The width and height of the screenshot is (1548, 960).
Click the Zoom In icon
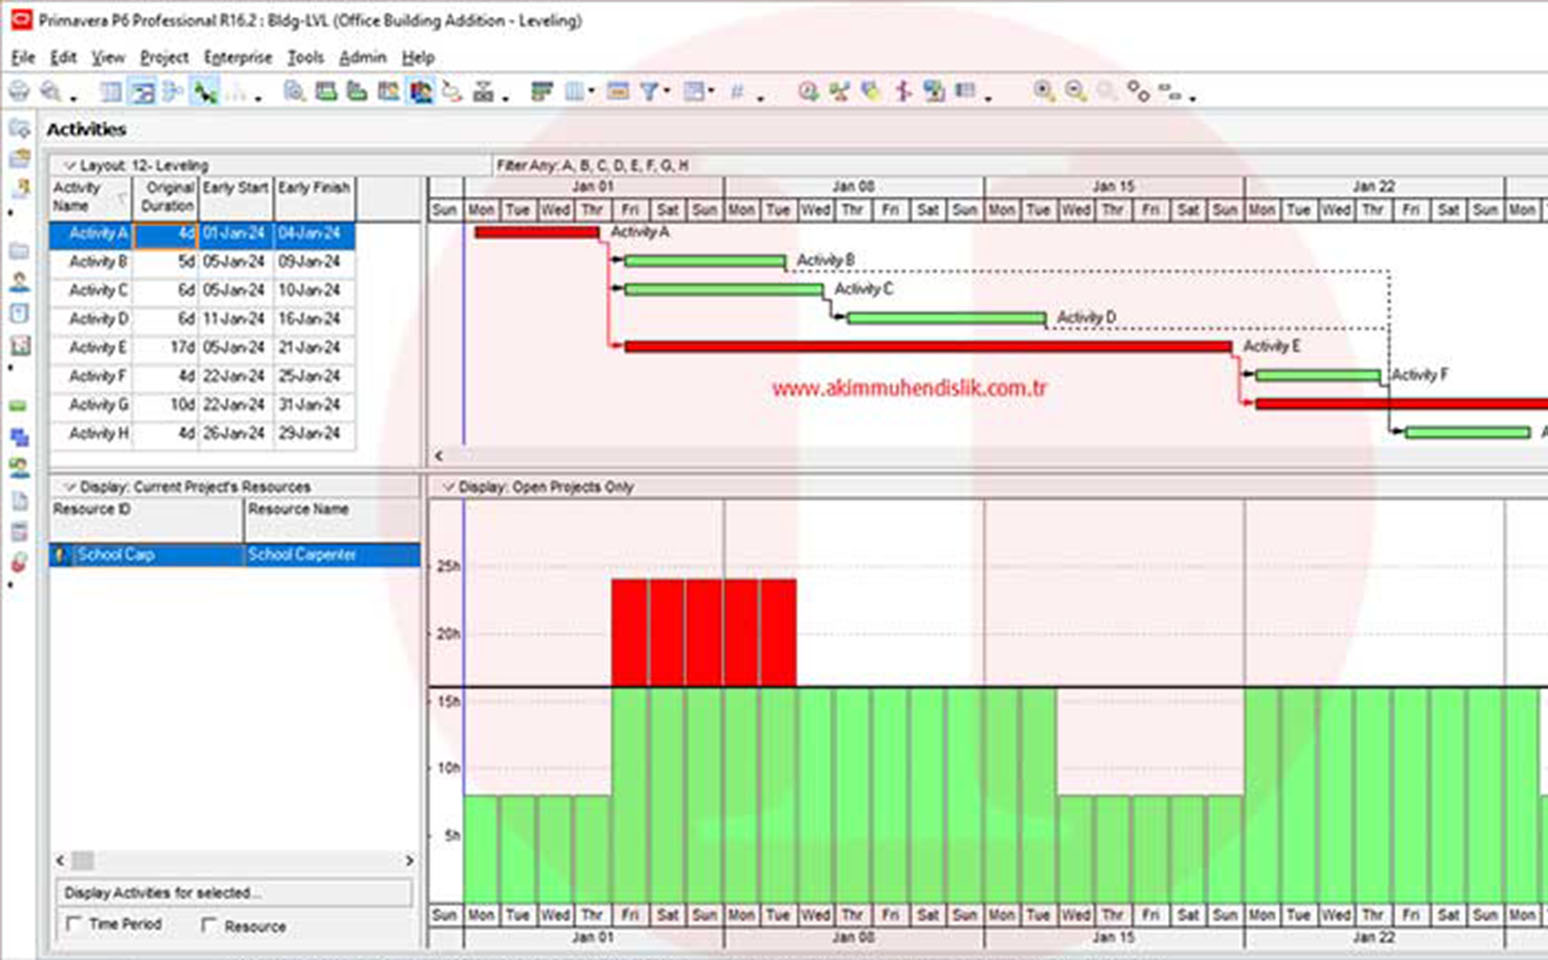1043,92
